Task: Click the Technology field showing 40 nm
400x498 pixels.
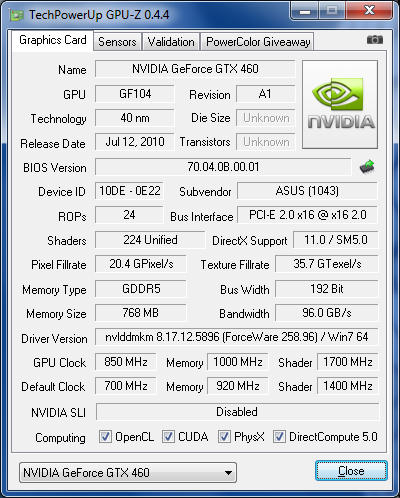Action: click(x=135, y=118)
